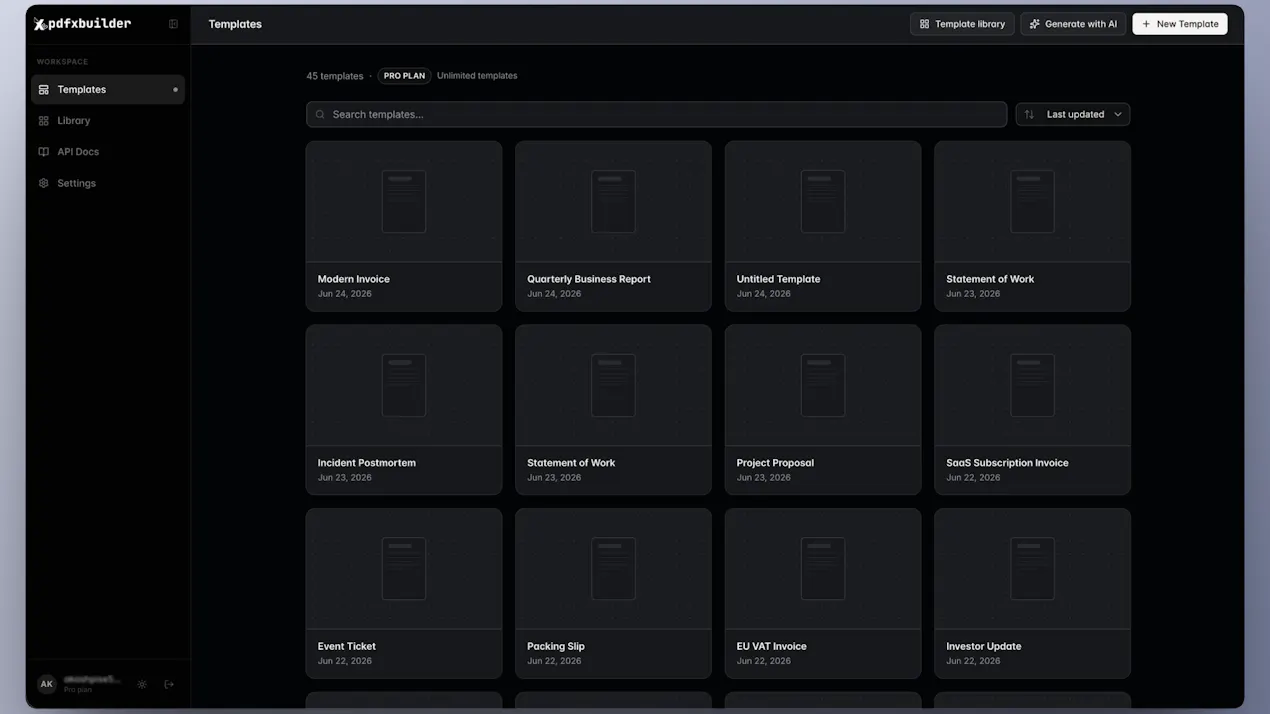Open Settings in the sidebar
Image resolution: width=1270 pixels, height=714 pixels.
pos(108,183)
